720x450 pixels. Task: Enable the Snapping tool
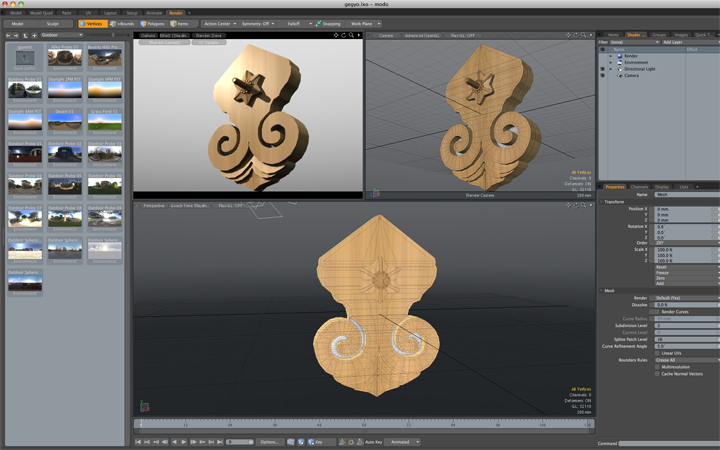328,23
